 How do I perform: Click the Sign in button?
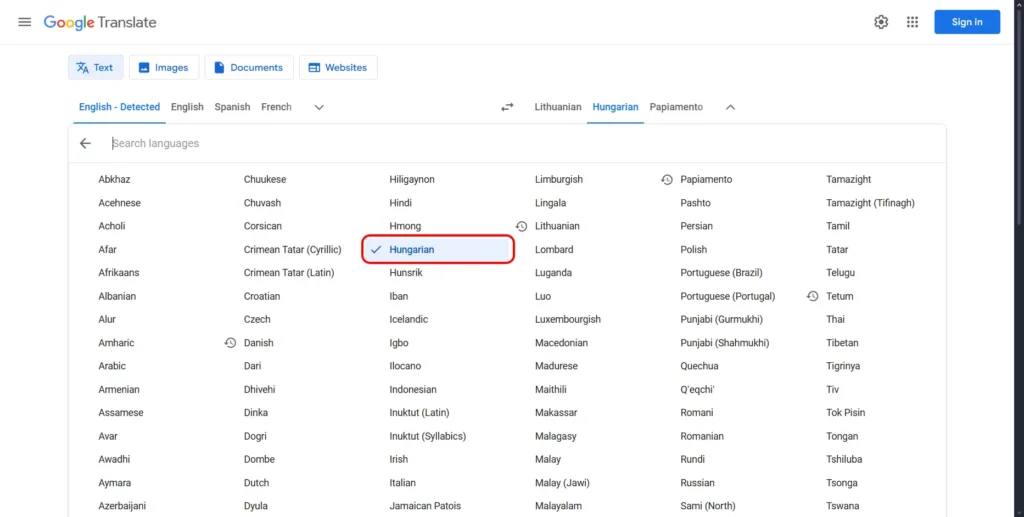pos(967,22)
